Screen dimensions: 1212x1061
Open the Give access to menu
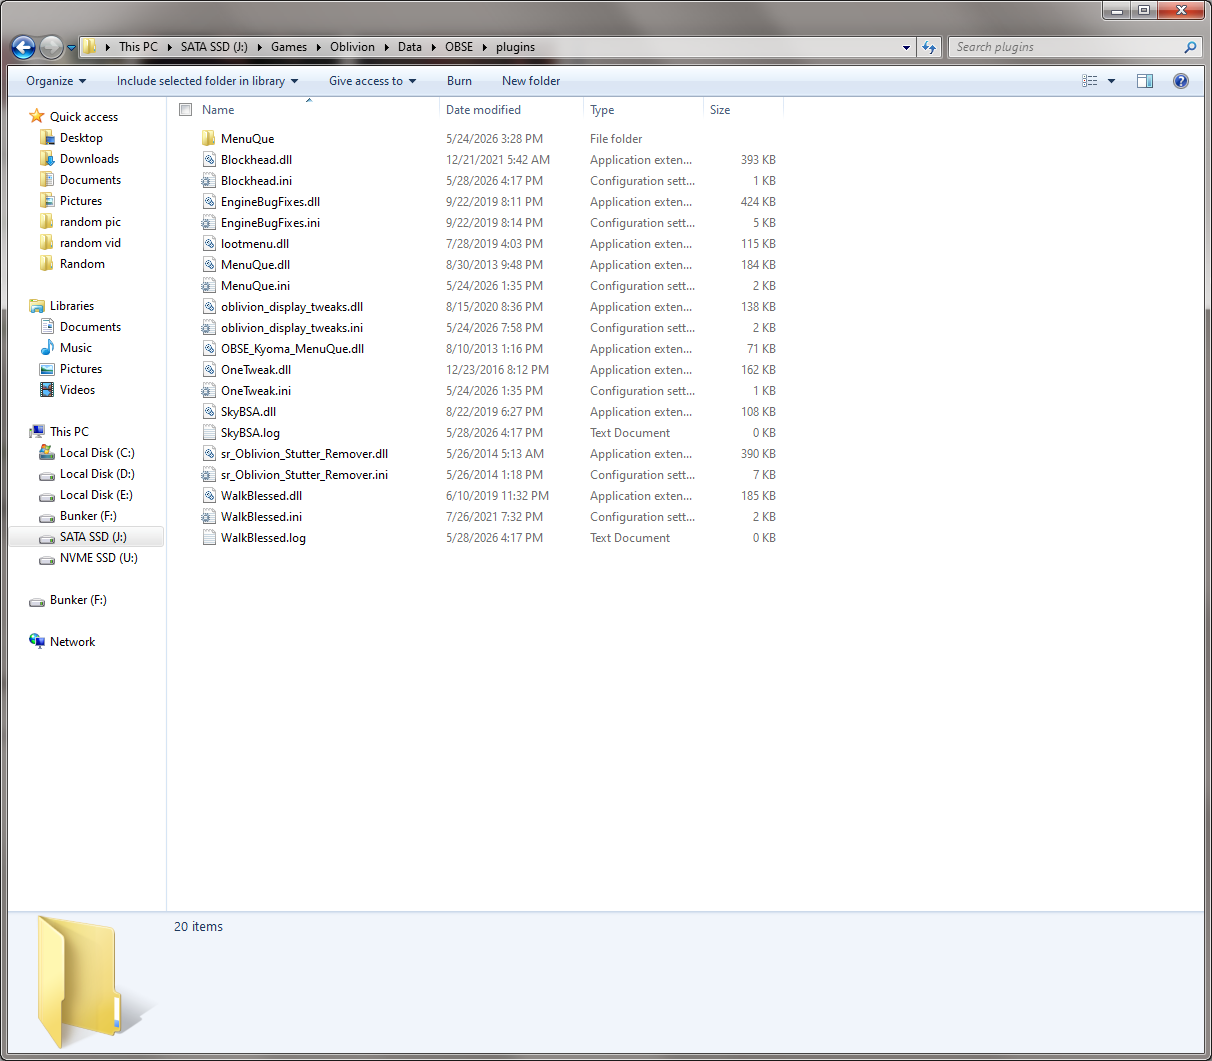(x=372, y=81)
